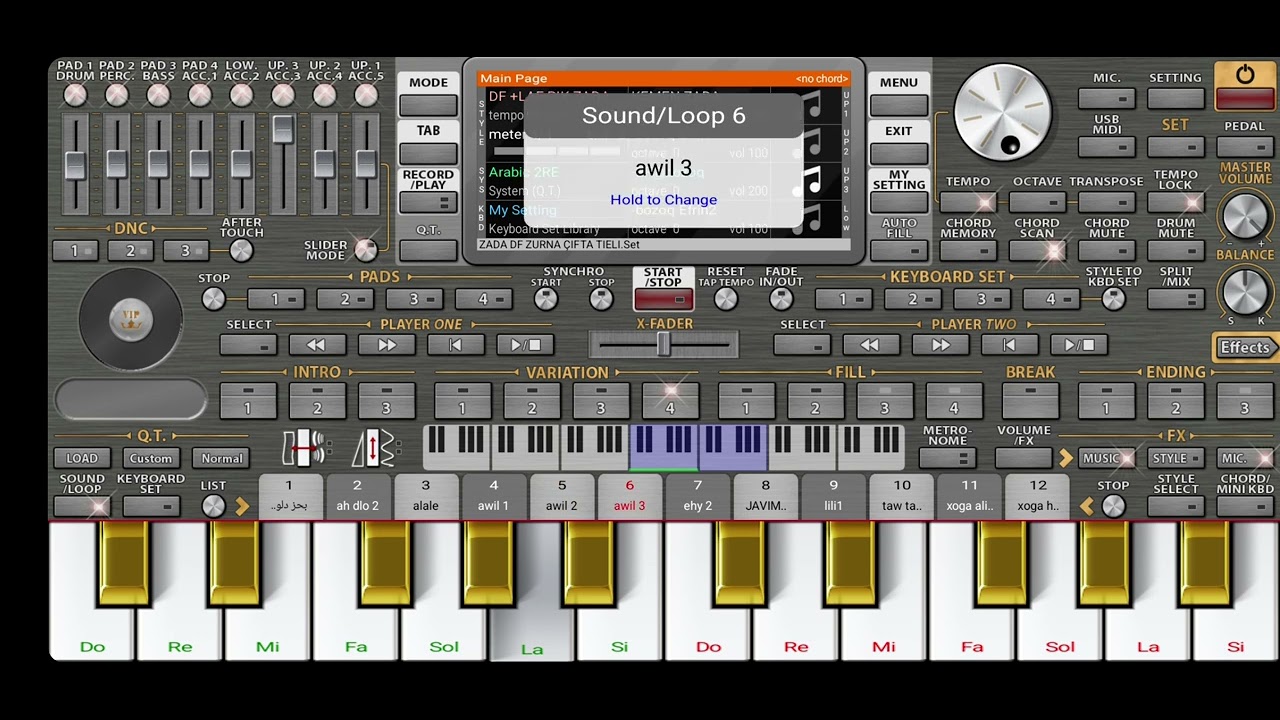Image resolution: width=1280 pixels, height=720 pixels.
Task: Click the RECORD/PLAY button
Action: coord(428,202)
